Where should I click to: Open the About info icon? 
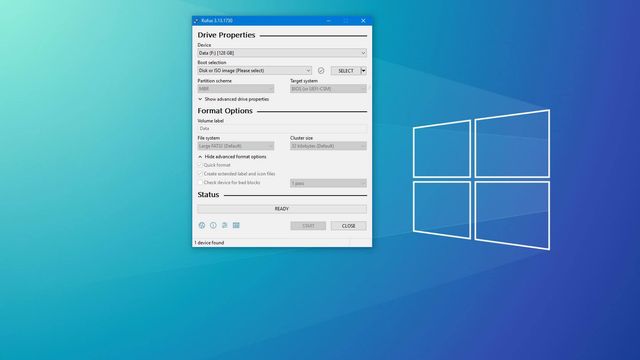pos(213,225)
